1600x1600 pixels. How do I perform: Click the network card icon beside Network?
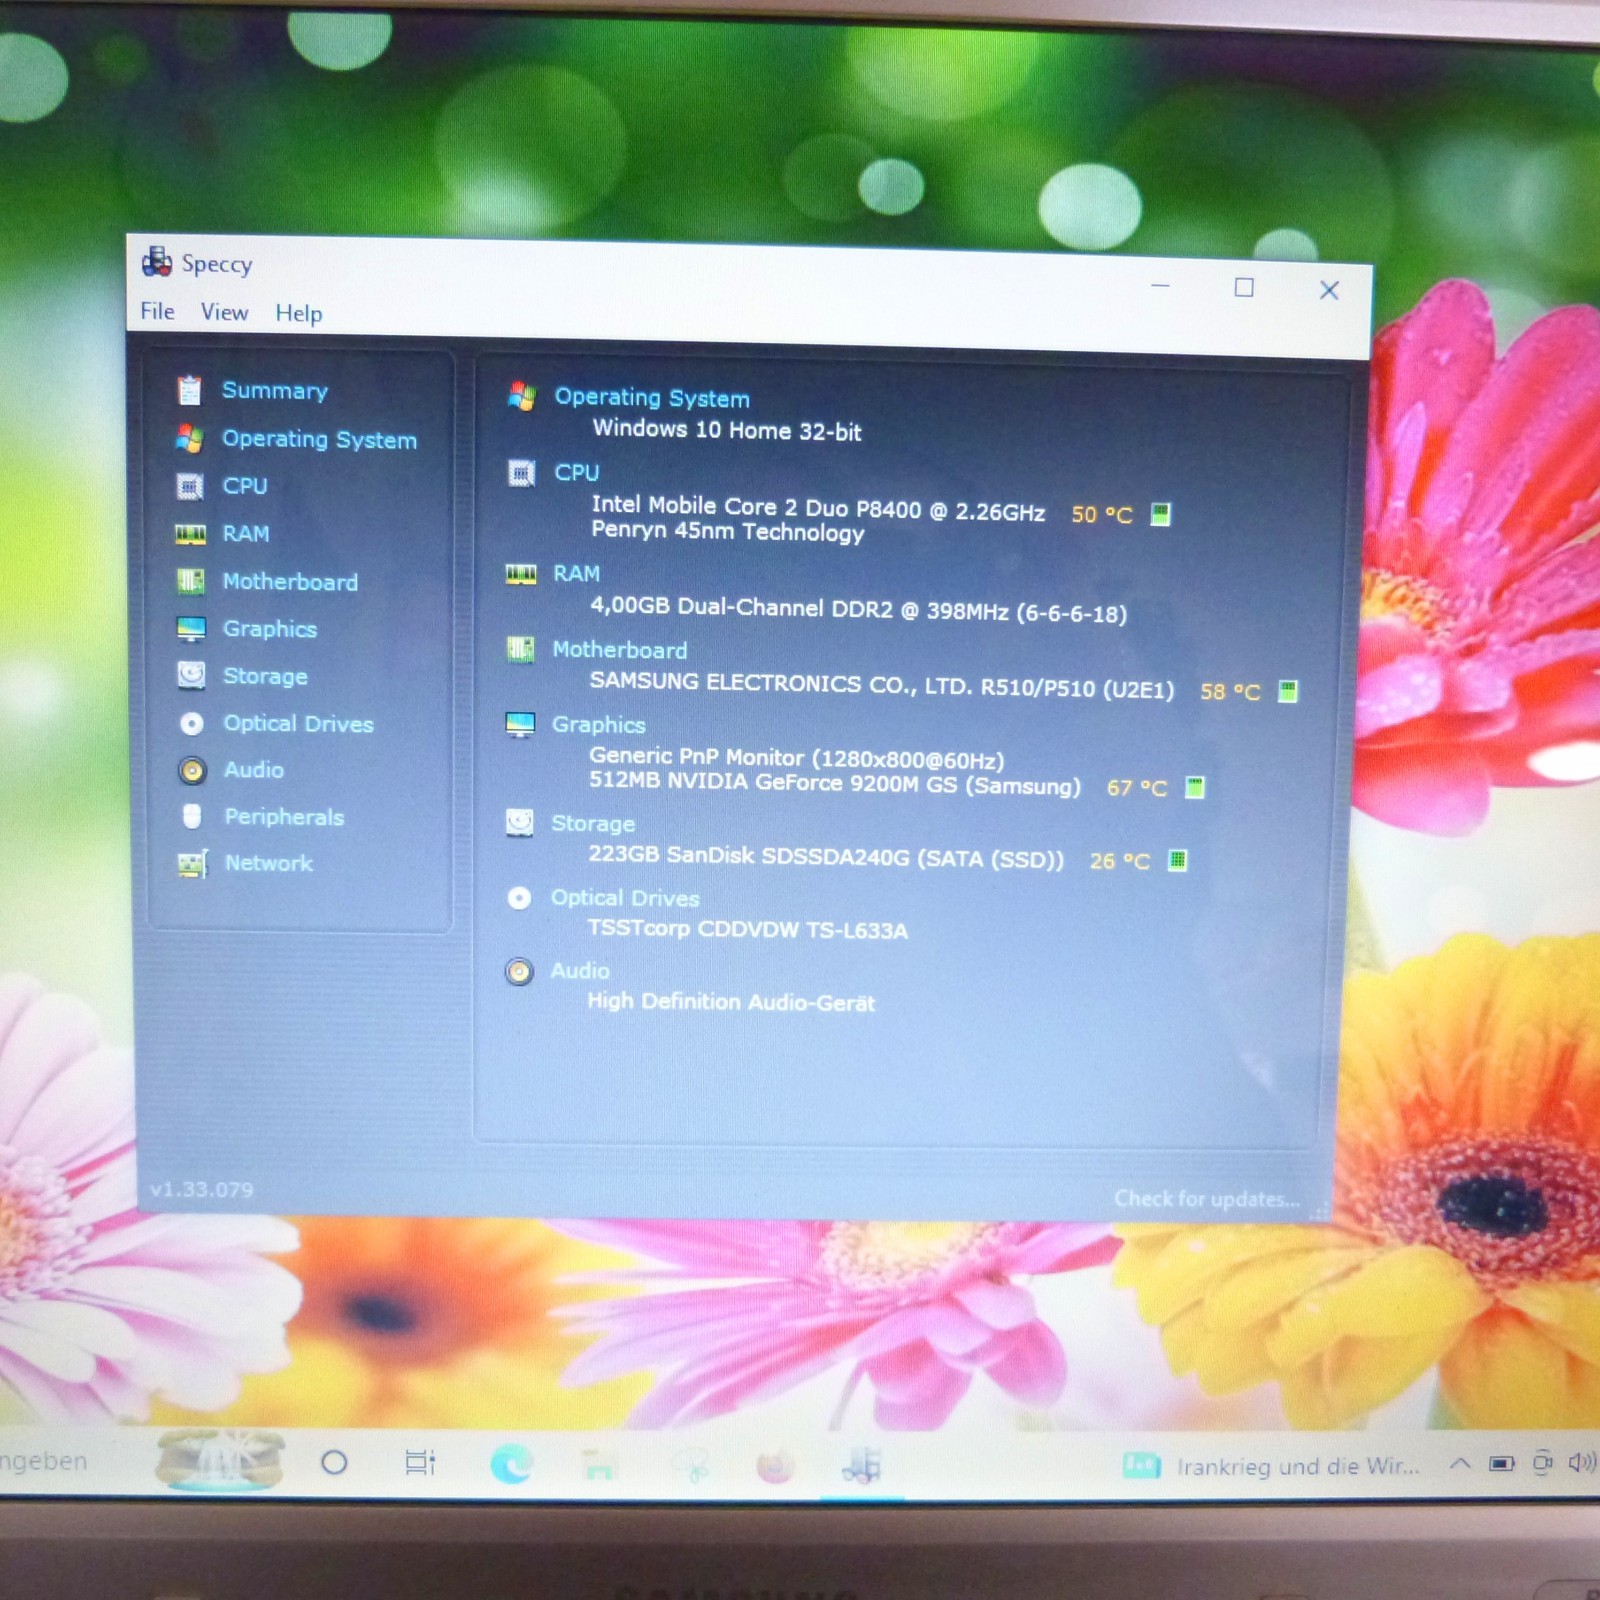coord(193,863)
